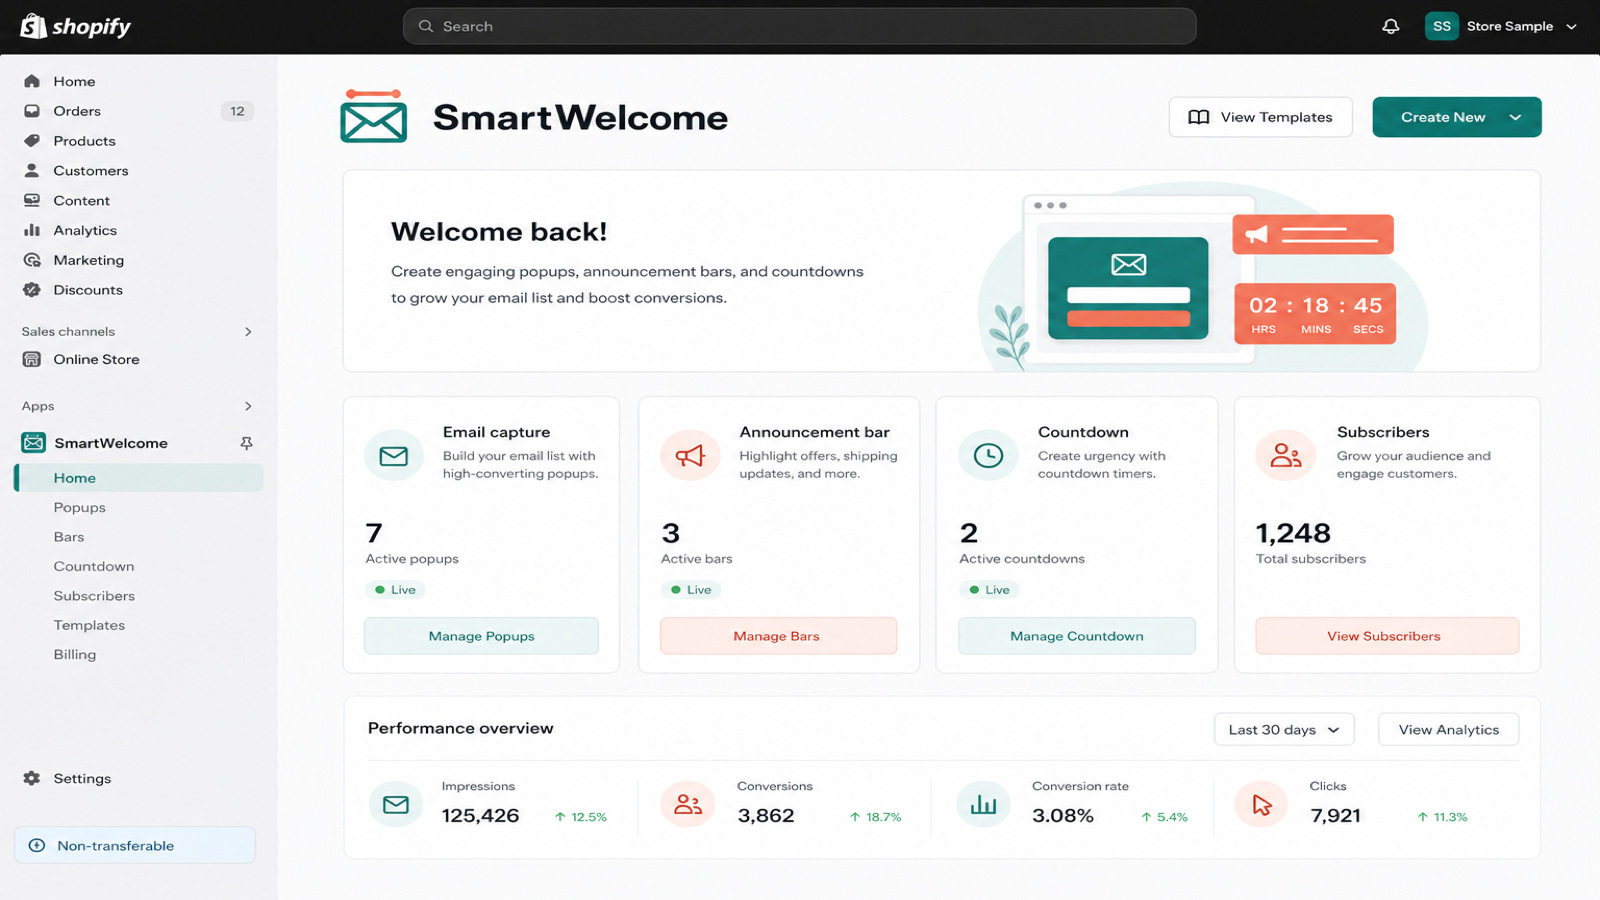Click the Content icon in sidebar

click(x=32, y=201)
